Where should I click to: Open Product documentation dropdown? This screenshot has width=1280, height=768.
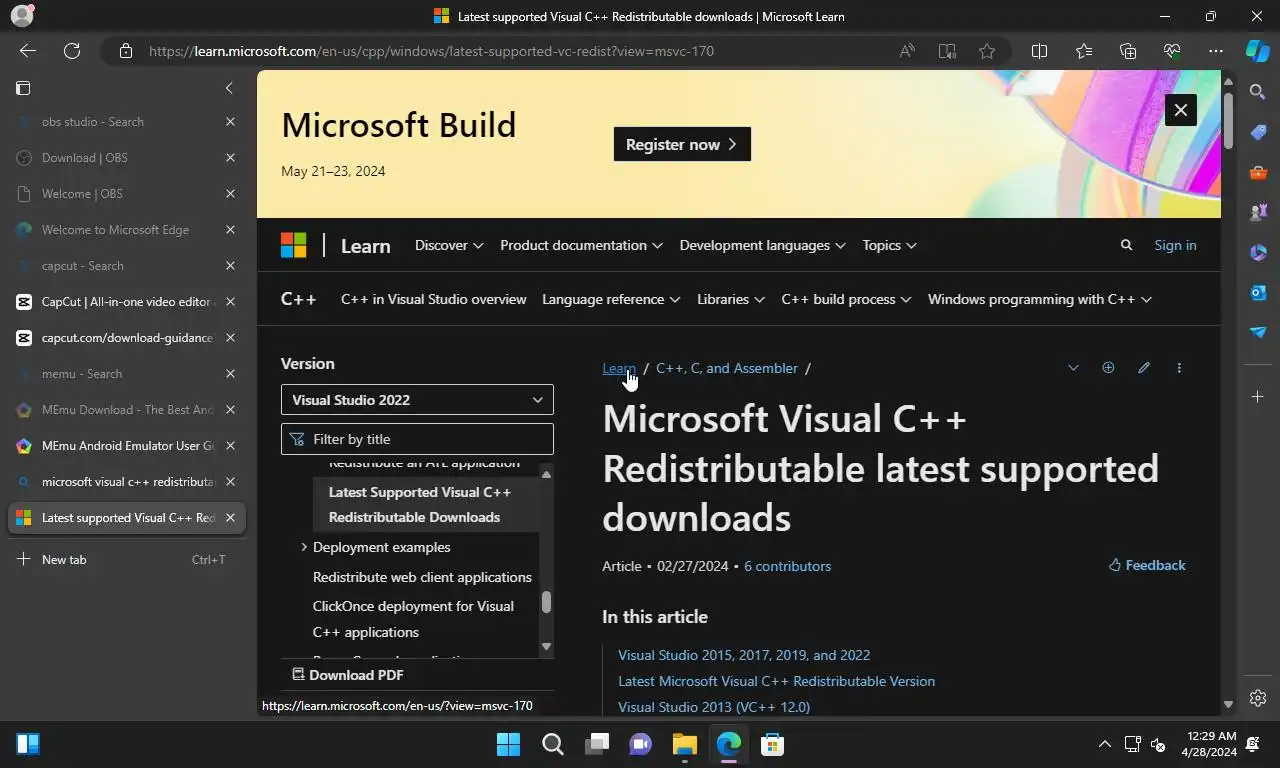581,245
